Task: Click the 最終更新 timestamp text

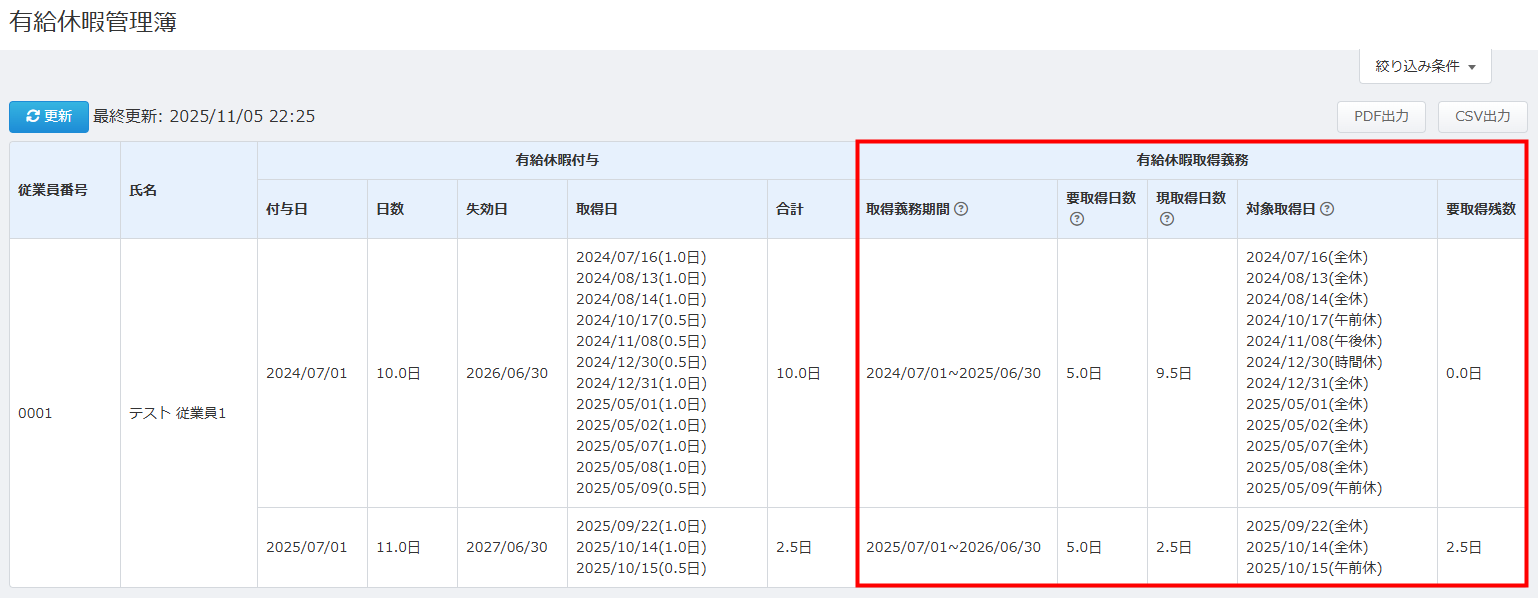Action: tap(204, 117)
